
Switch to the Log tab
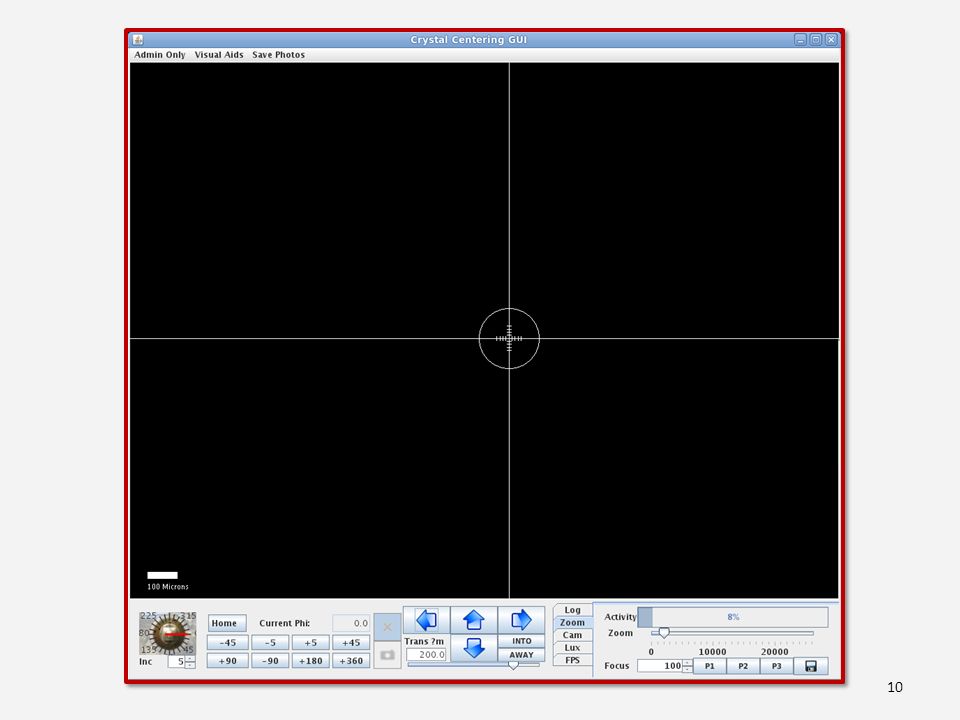pos(572,610)
